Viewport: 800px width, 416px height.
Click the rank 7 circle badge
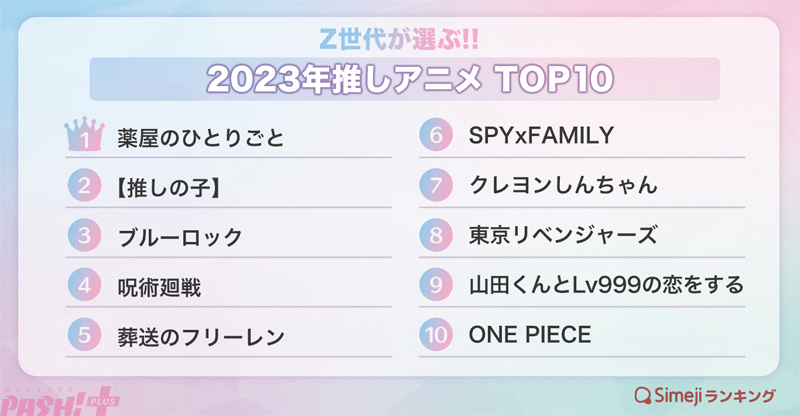437,186
